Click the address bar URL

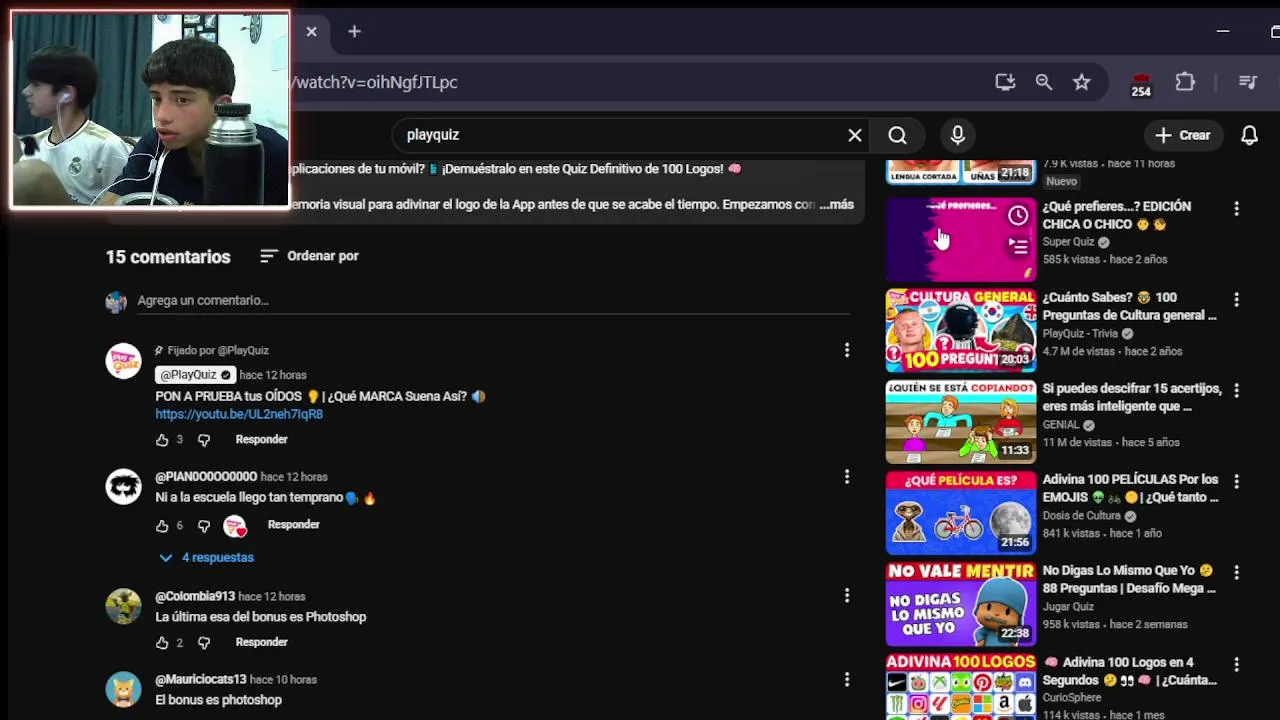(376, 82)
